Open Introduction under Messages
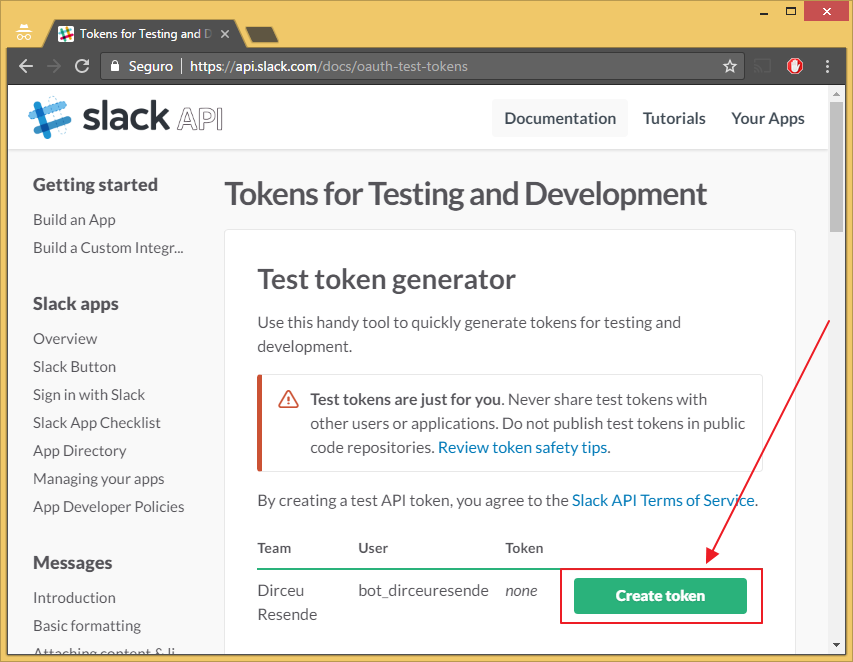Viewport: 853px width, 662px height. click(75, 598)
